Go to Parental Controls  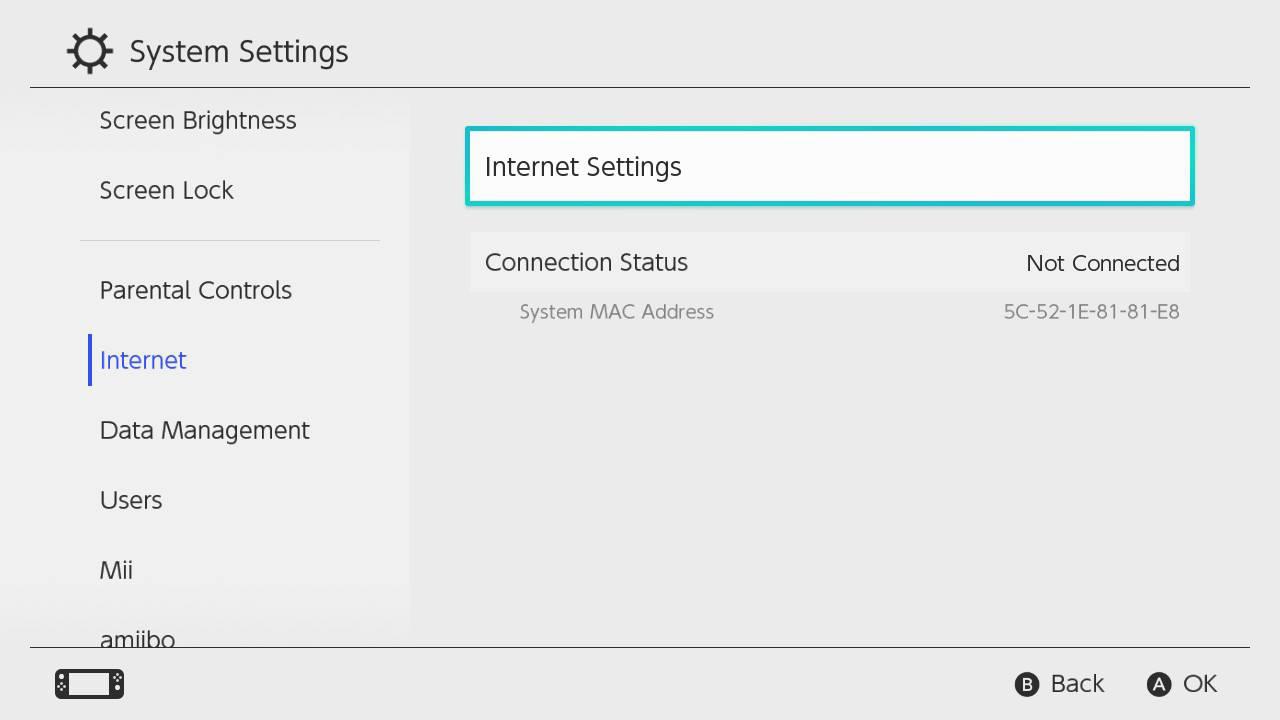[x=196, y=290]
